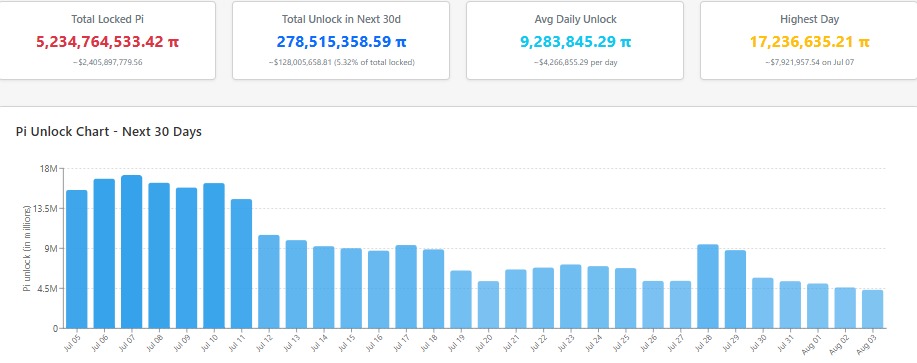Click the 0 y-axis label

click(x=56, y=329)
